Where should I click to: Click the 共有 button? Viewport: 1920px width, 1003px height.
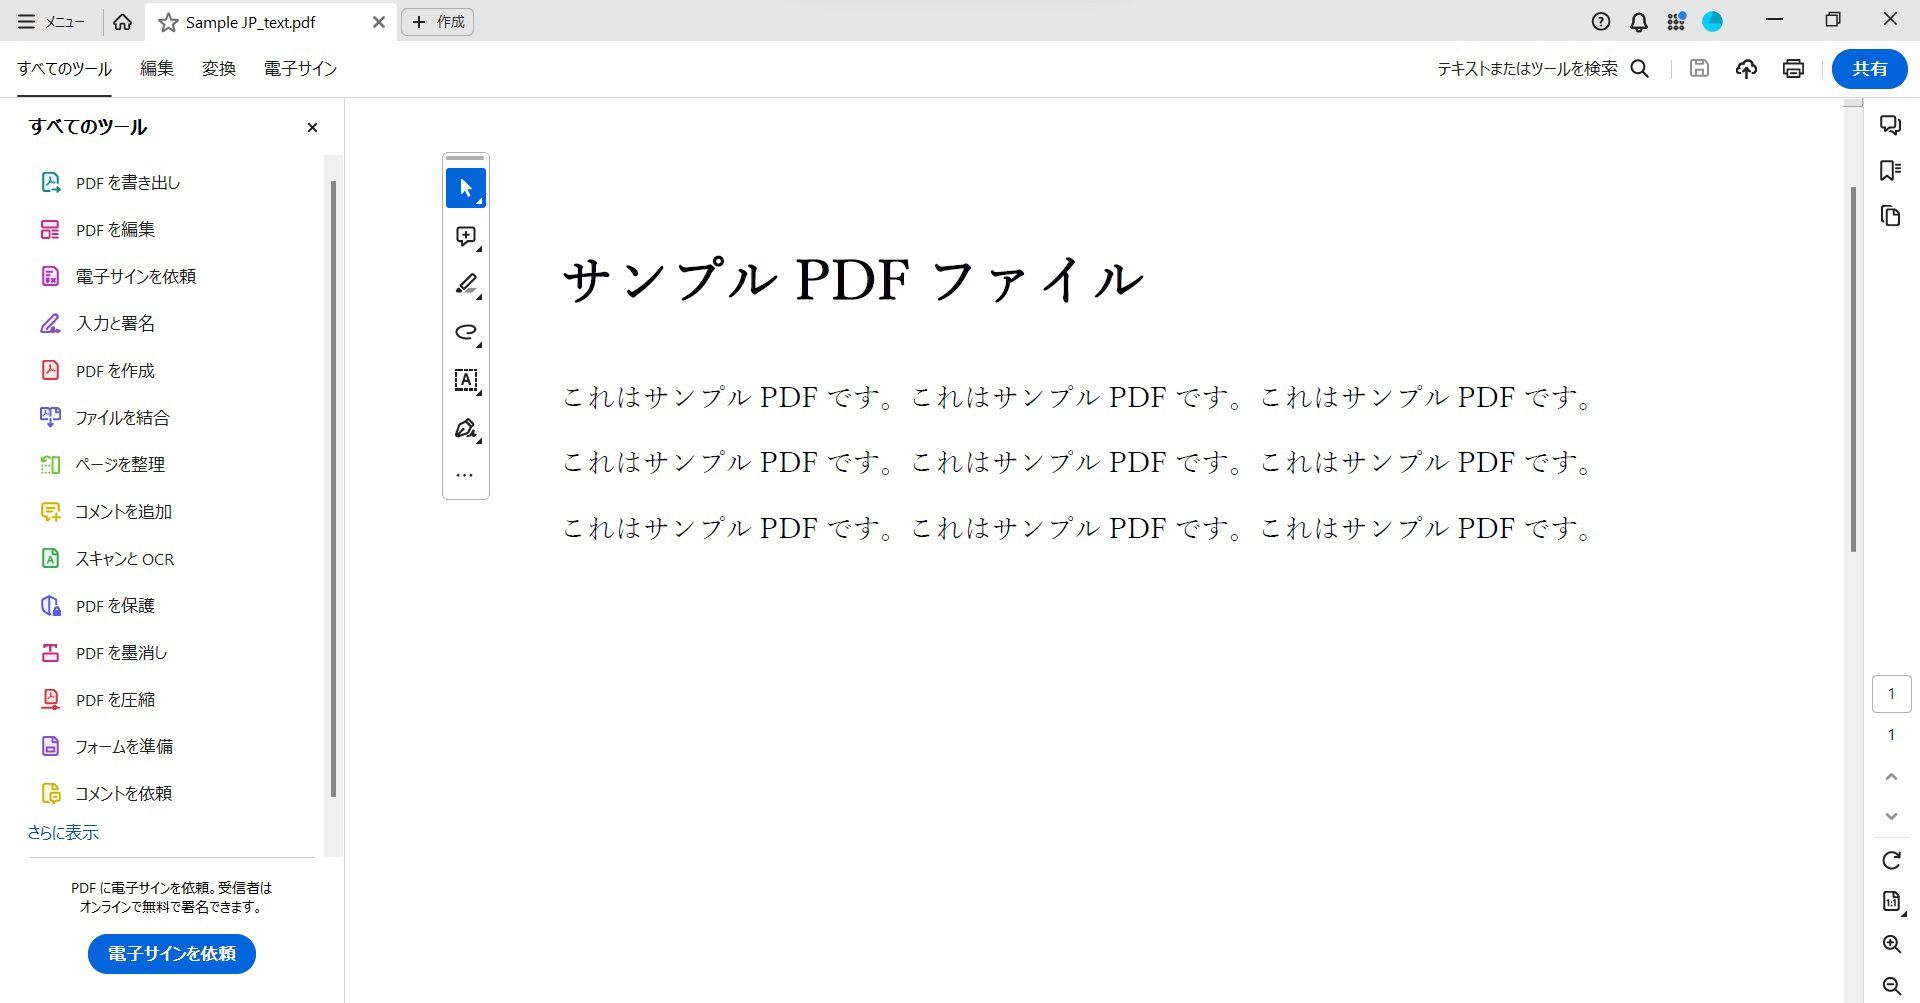tap(1868, 68)
